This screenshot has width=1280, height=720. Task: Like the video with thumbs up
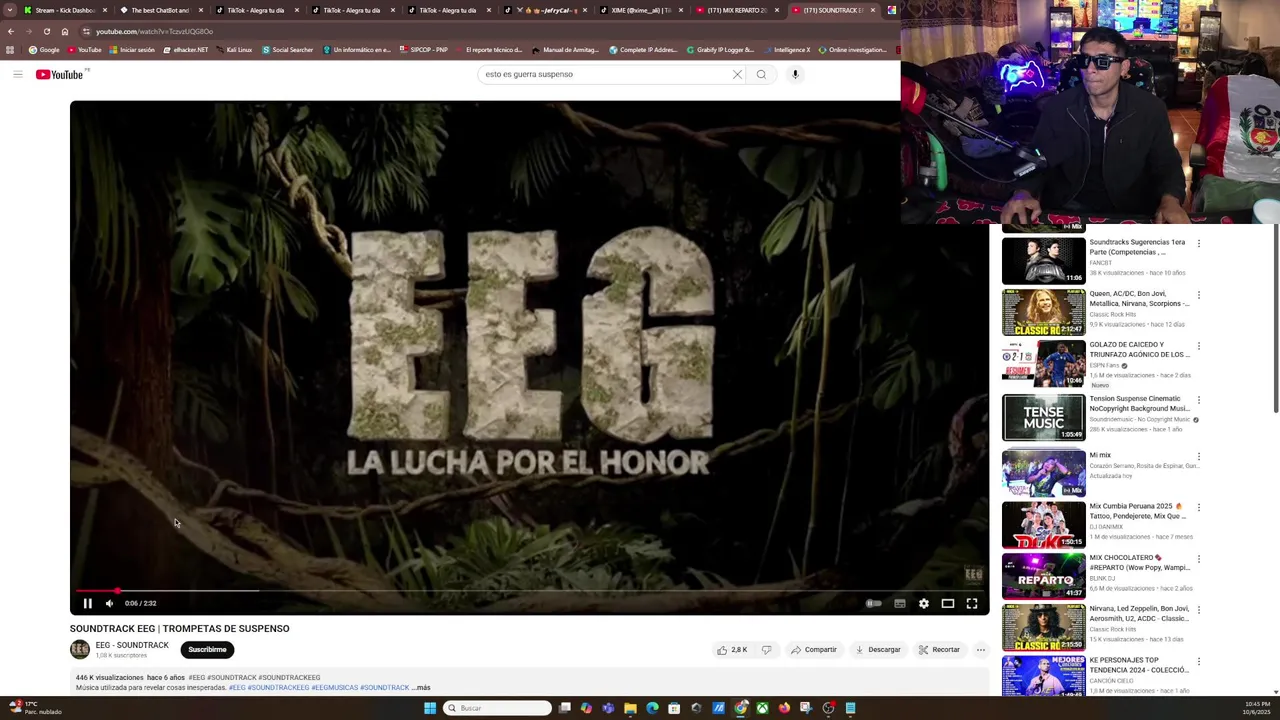point(732,650)
